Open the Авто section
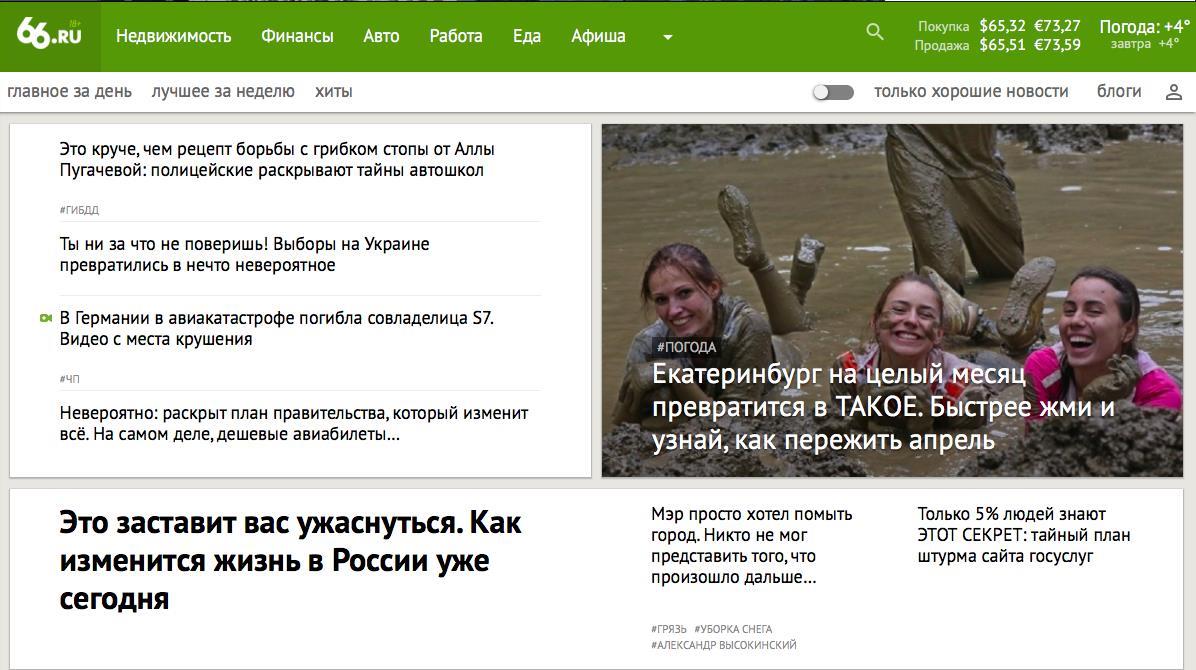1196x670 pixels. tap(381, 36)
